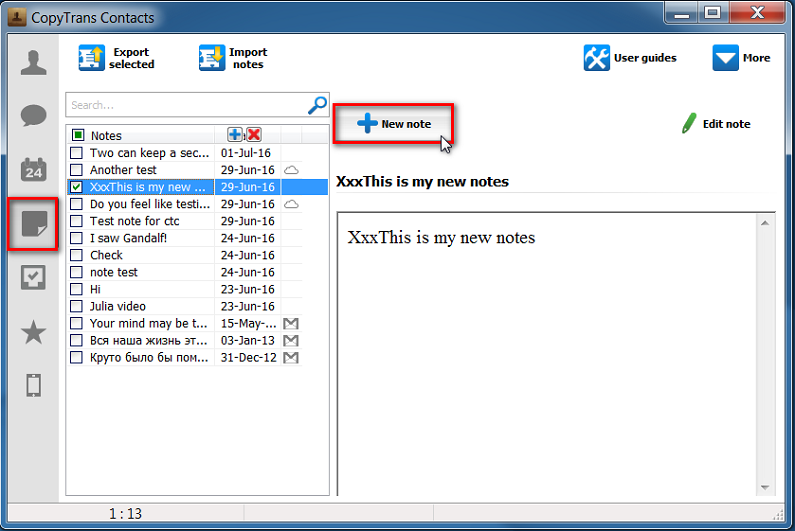Click the XxxThis is my new notes heading
Screen dimensions: 795x531
(x=422, y=182)
